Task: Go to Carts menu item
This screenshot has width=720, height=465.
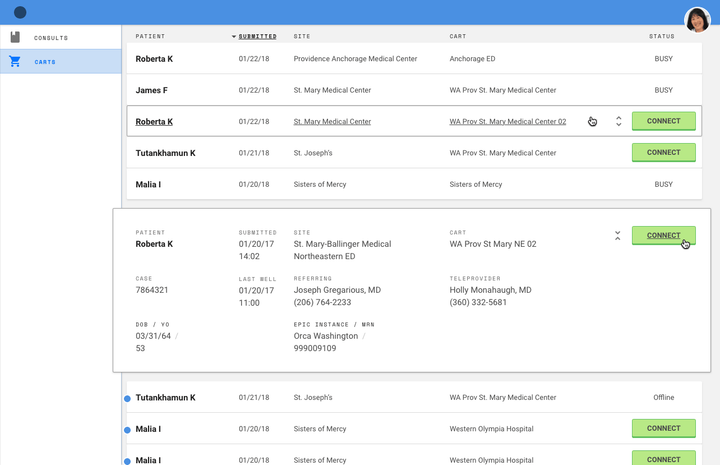Action: click(45, 62)
